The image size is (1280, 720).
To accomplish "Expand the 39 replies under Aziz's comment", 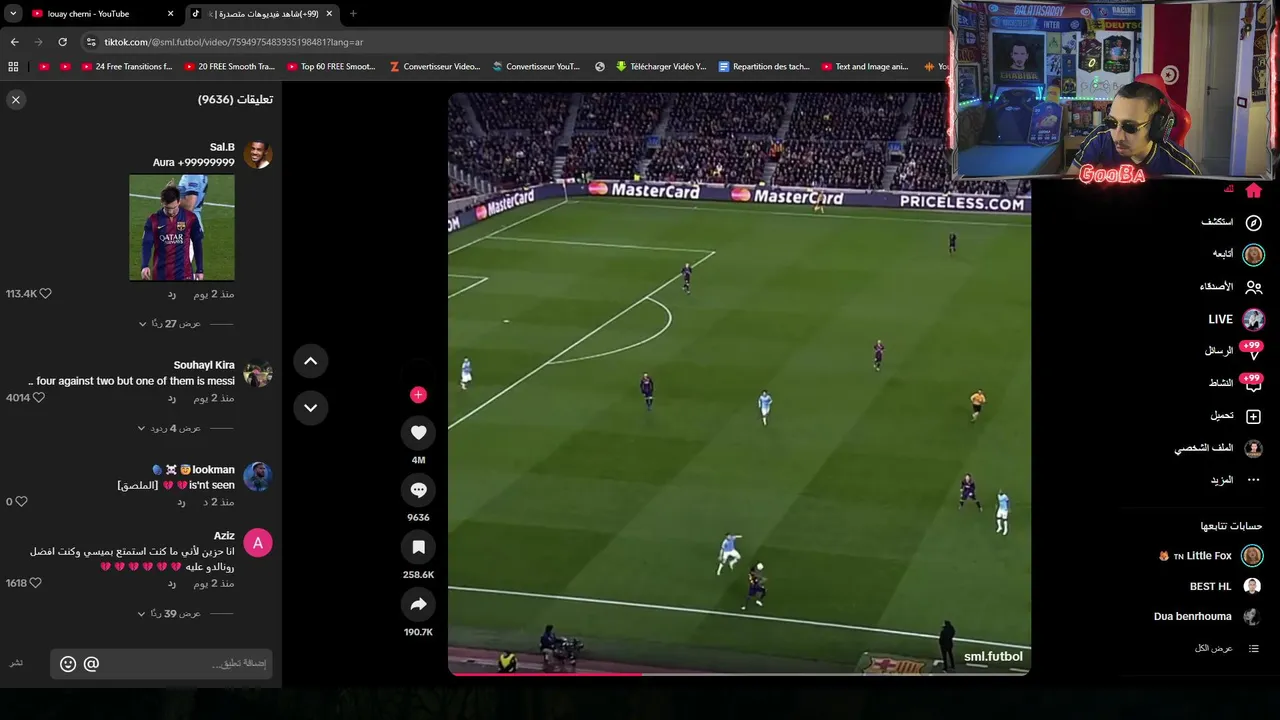I will [x=169, y=613].
